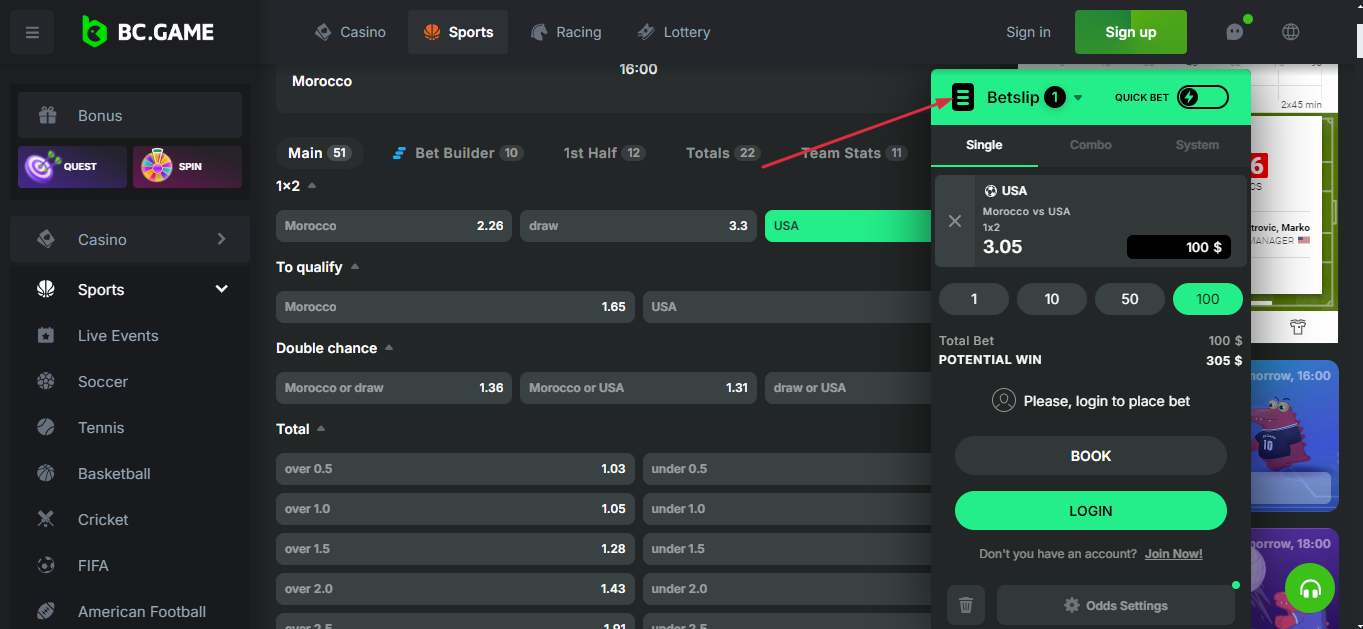Image resolution: width=1363 pixels, height=629 pixels.
Task: Click the trash icon in betslip
Action: [965, 605]
